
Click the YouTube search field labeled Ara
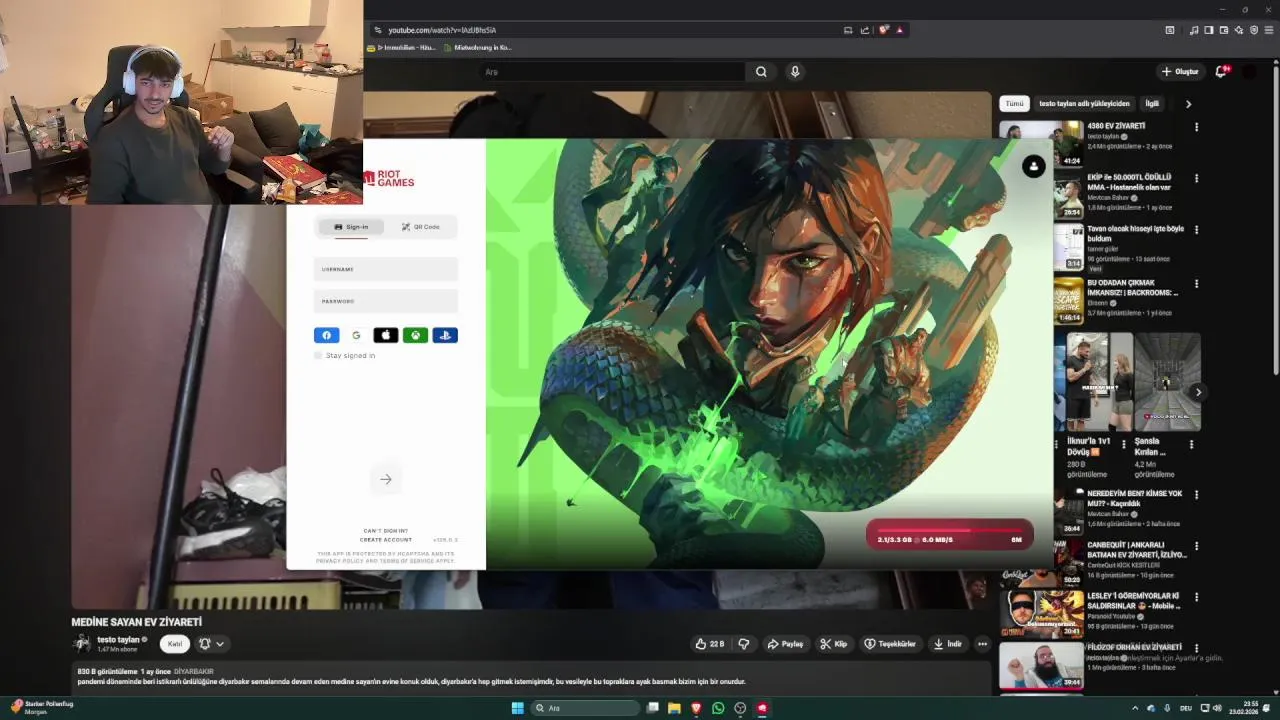(613, 72)
